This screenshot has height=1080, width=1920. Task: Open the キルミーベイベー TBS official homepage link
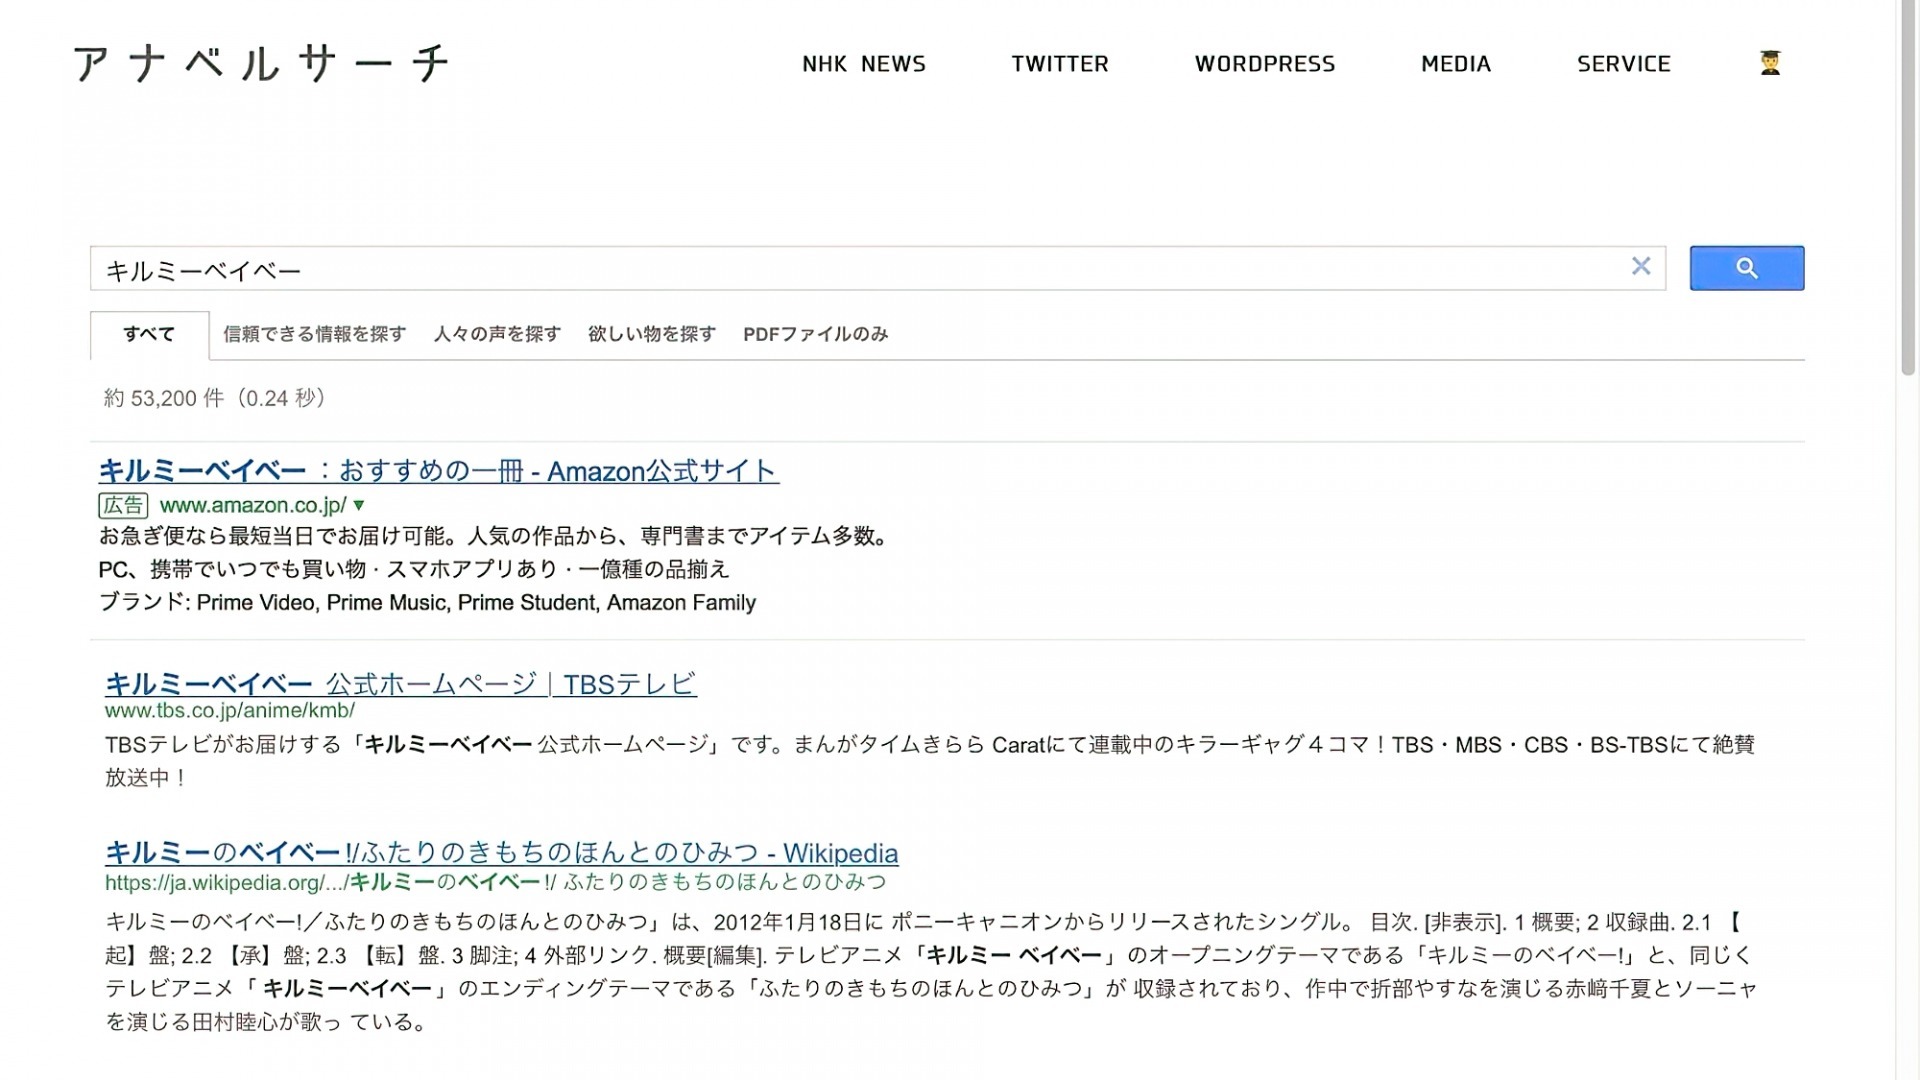point(400,684)
